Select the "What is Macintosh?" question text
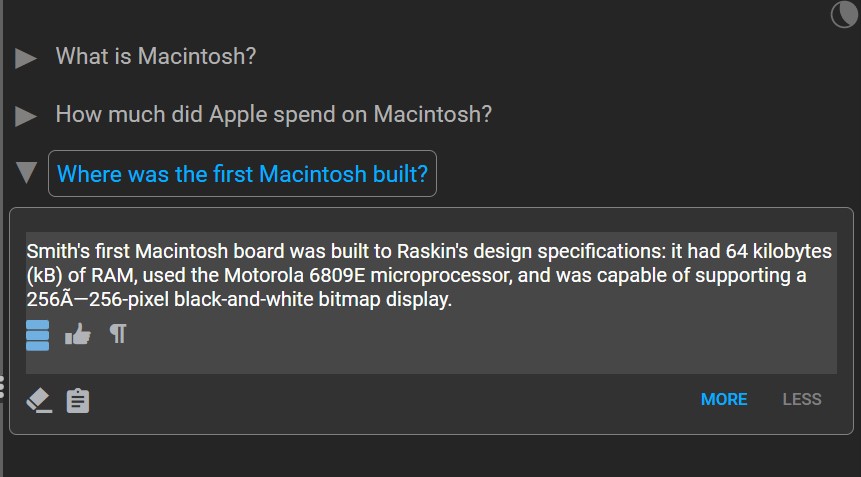Image resolution: width=861 pixels, height=477 pixels. (x=156, y=56)
